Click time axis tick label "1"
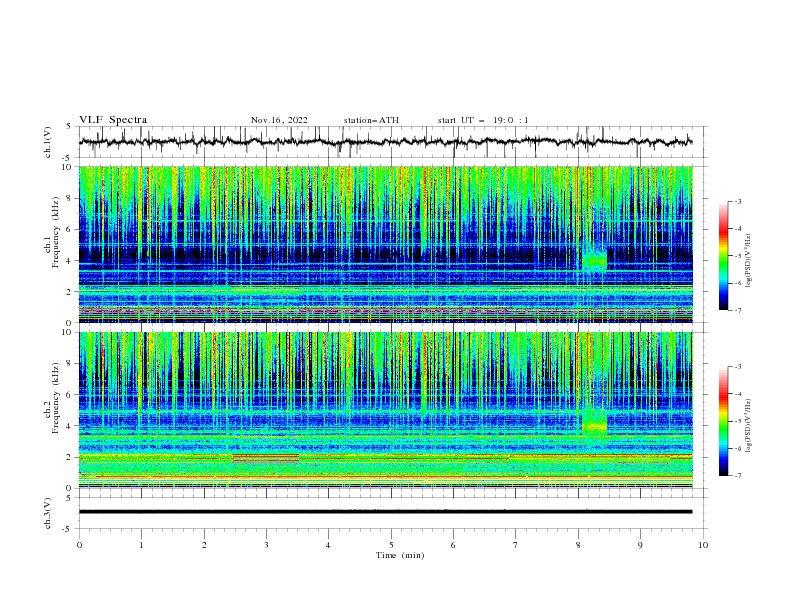 pos(141,545)
